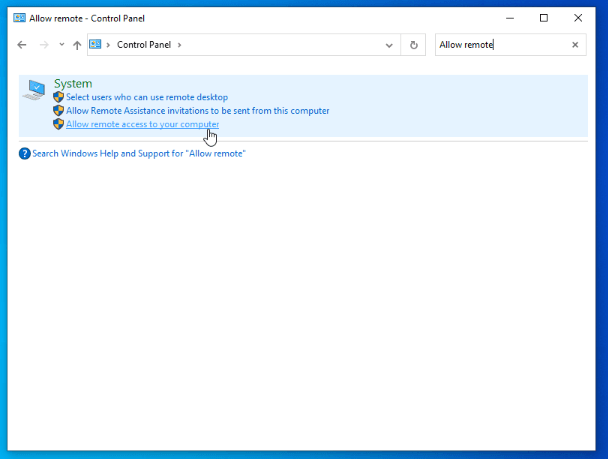Screen dimensions: 608x459
Task: Open Allow Remote Assistance invitations link
Action: coord(197,110)
